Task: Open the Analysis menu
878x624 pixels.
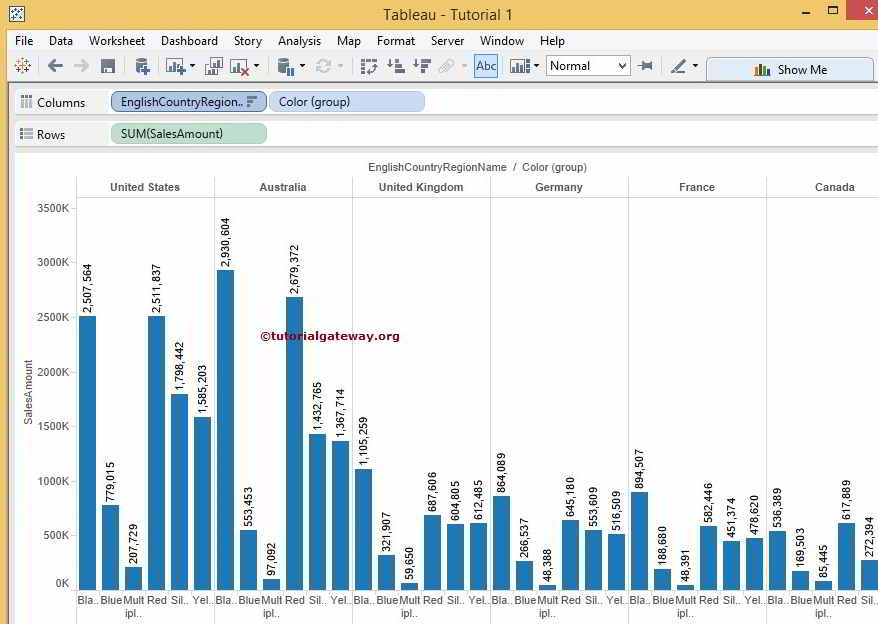Action: tap(299, 41)
